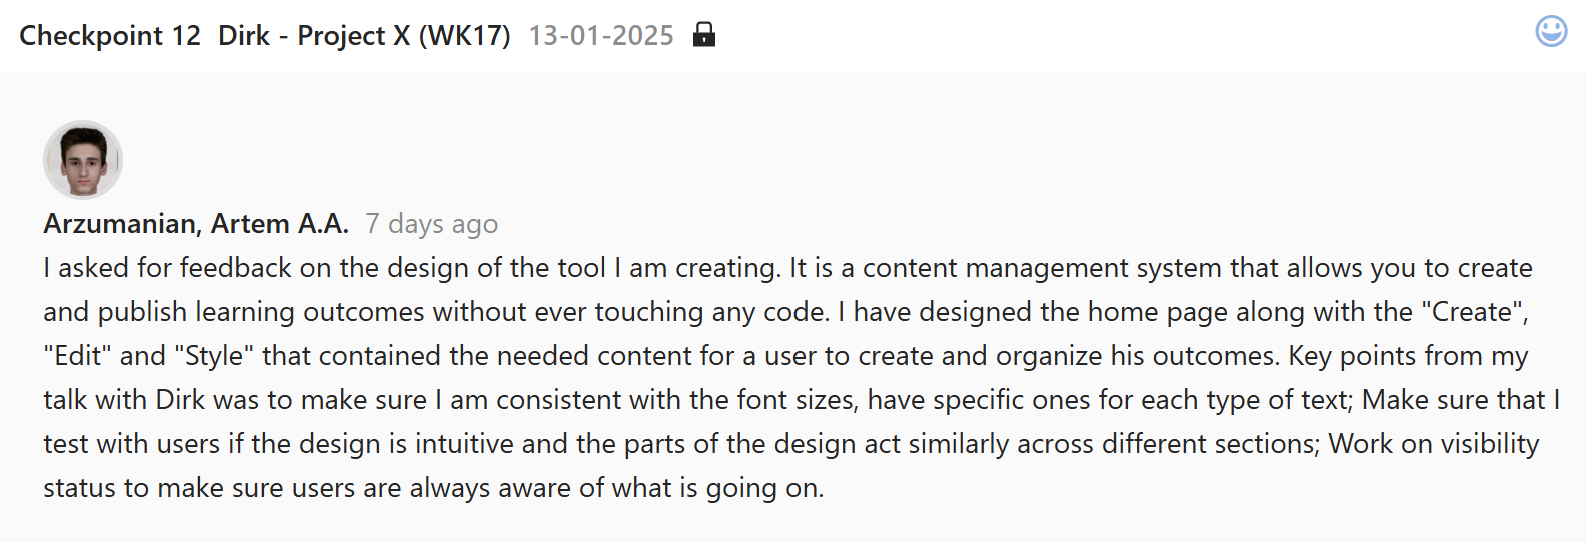Screen dimensions: 1586x542
Task: Click the lock icon beside the date
Action: 704,35
